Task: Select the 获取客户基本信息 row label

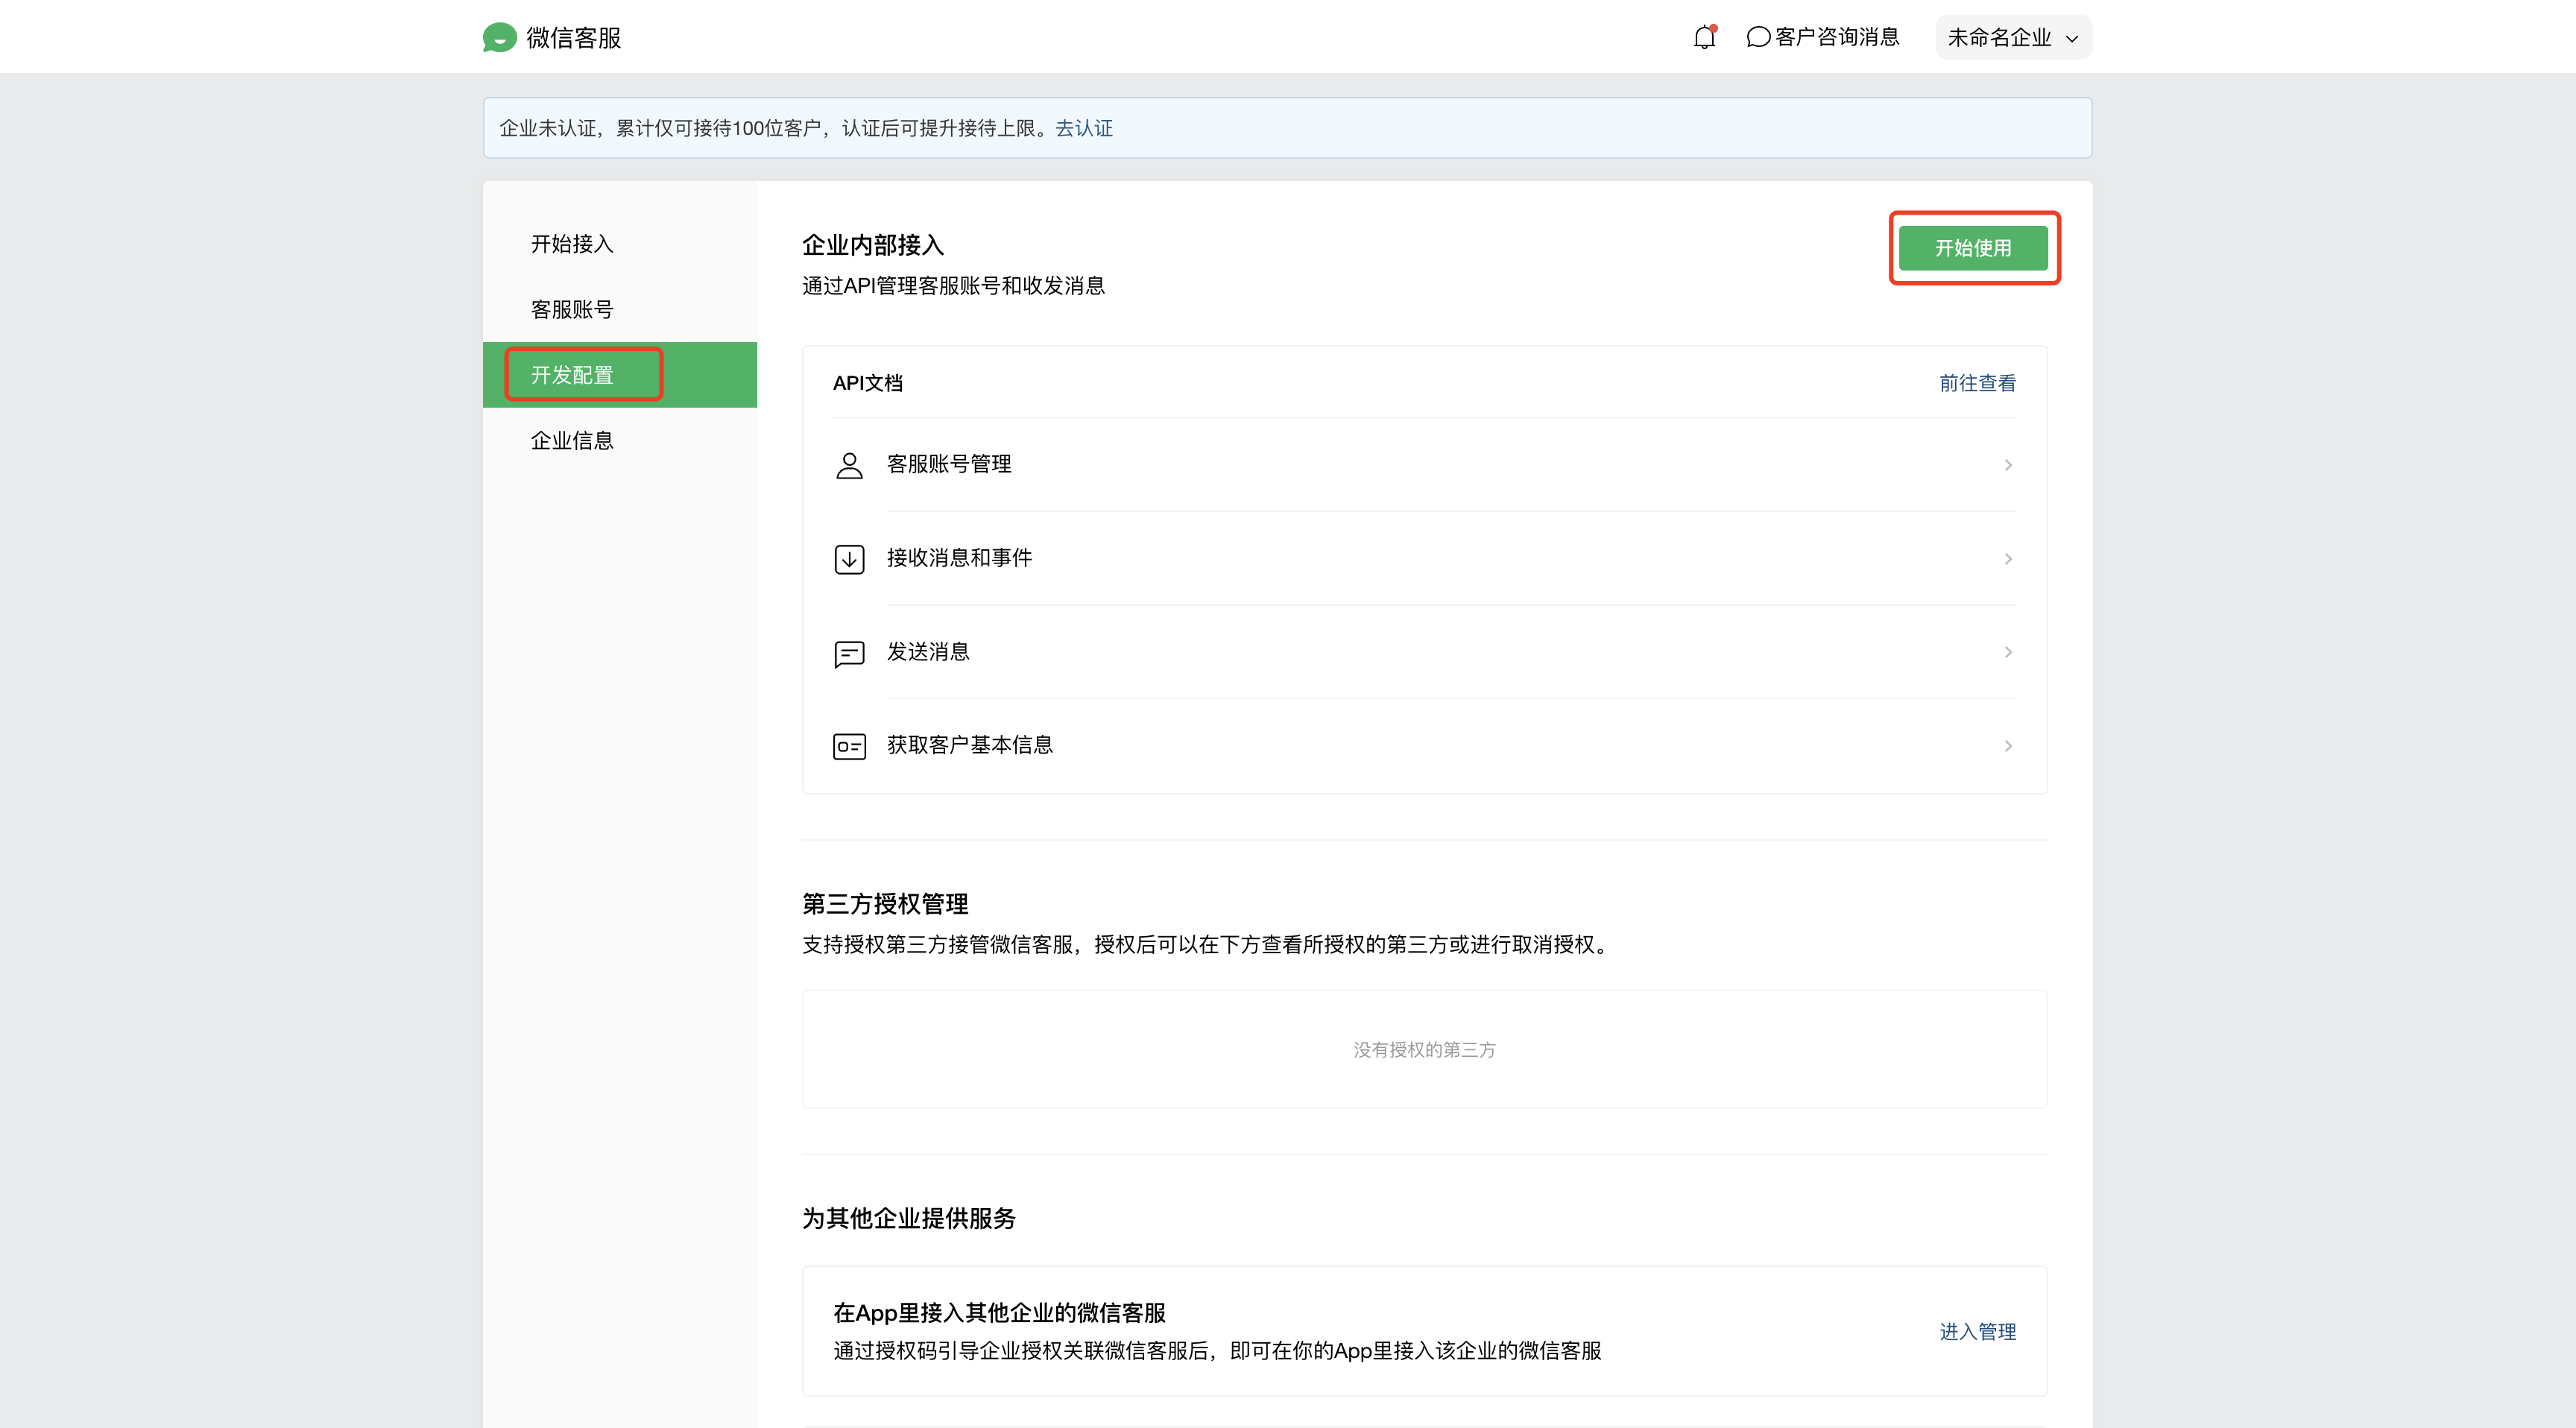Action: 969,745
